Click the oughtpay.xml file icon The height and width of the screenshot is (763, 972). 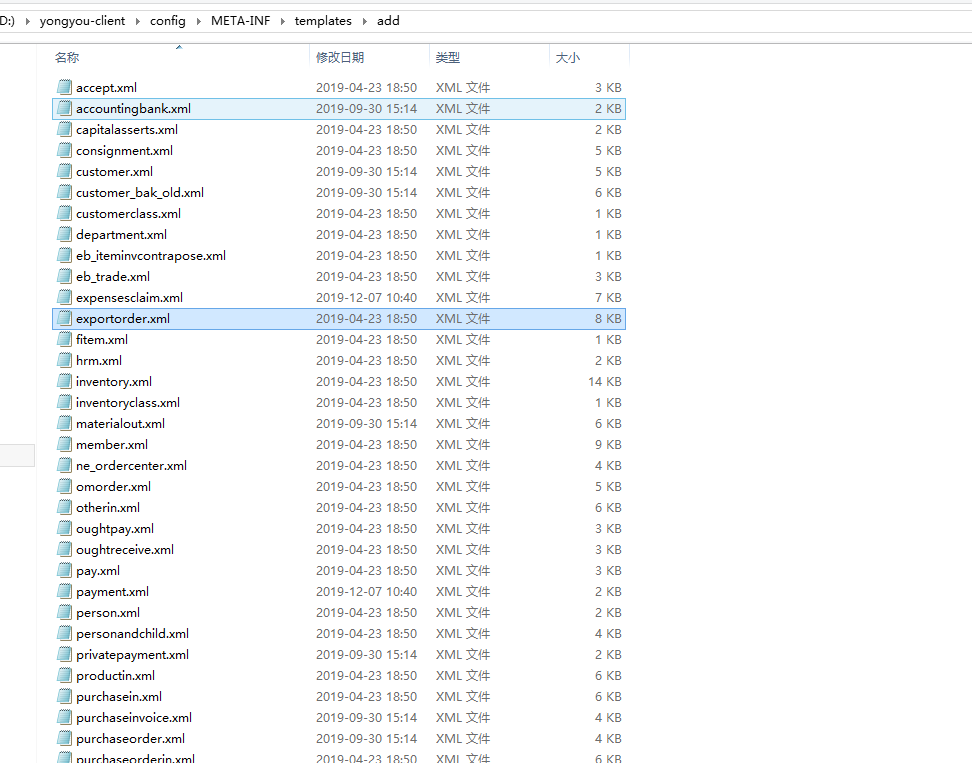[x=64, y=529]
